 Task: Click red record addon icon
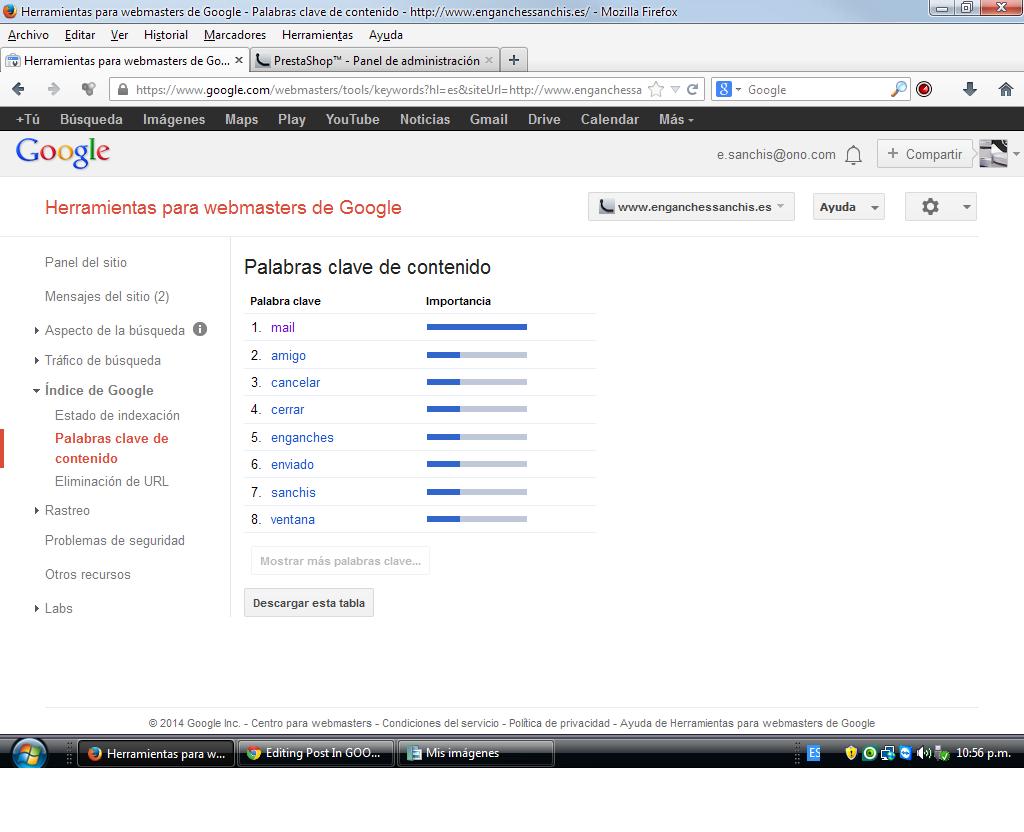pos(924,89)
